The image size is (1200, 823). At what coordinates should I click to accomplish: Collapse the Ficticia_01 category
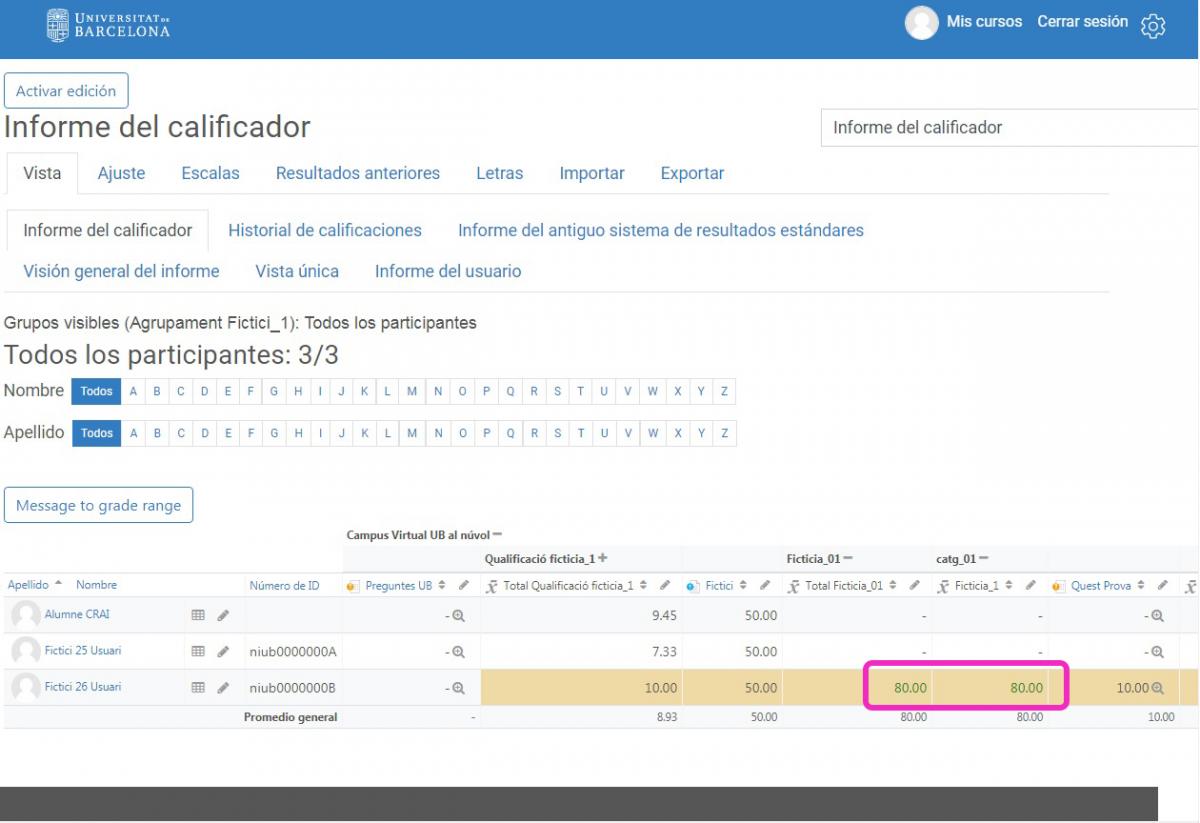(x=848, y=559)
